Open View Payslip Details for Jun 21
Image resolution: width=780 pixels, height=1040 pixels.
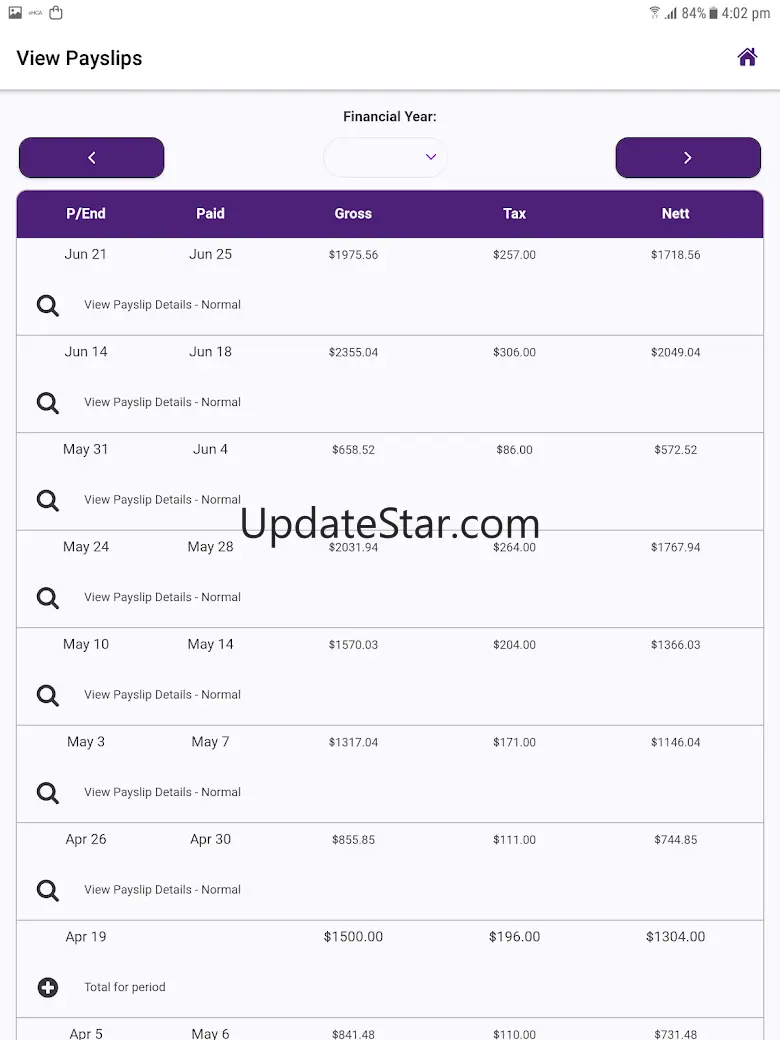[162, 305]
